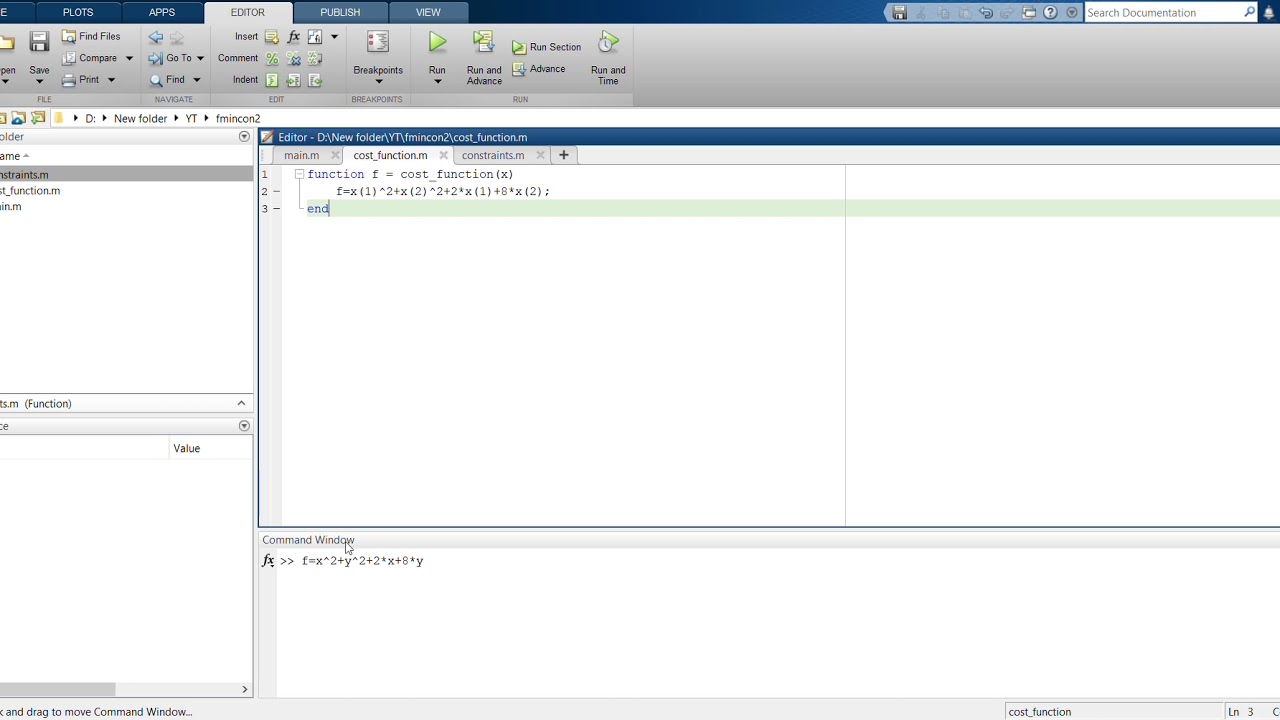Click the up one level folder icon

click(18, 118)
